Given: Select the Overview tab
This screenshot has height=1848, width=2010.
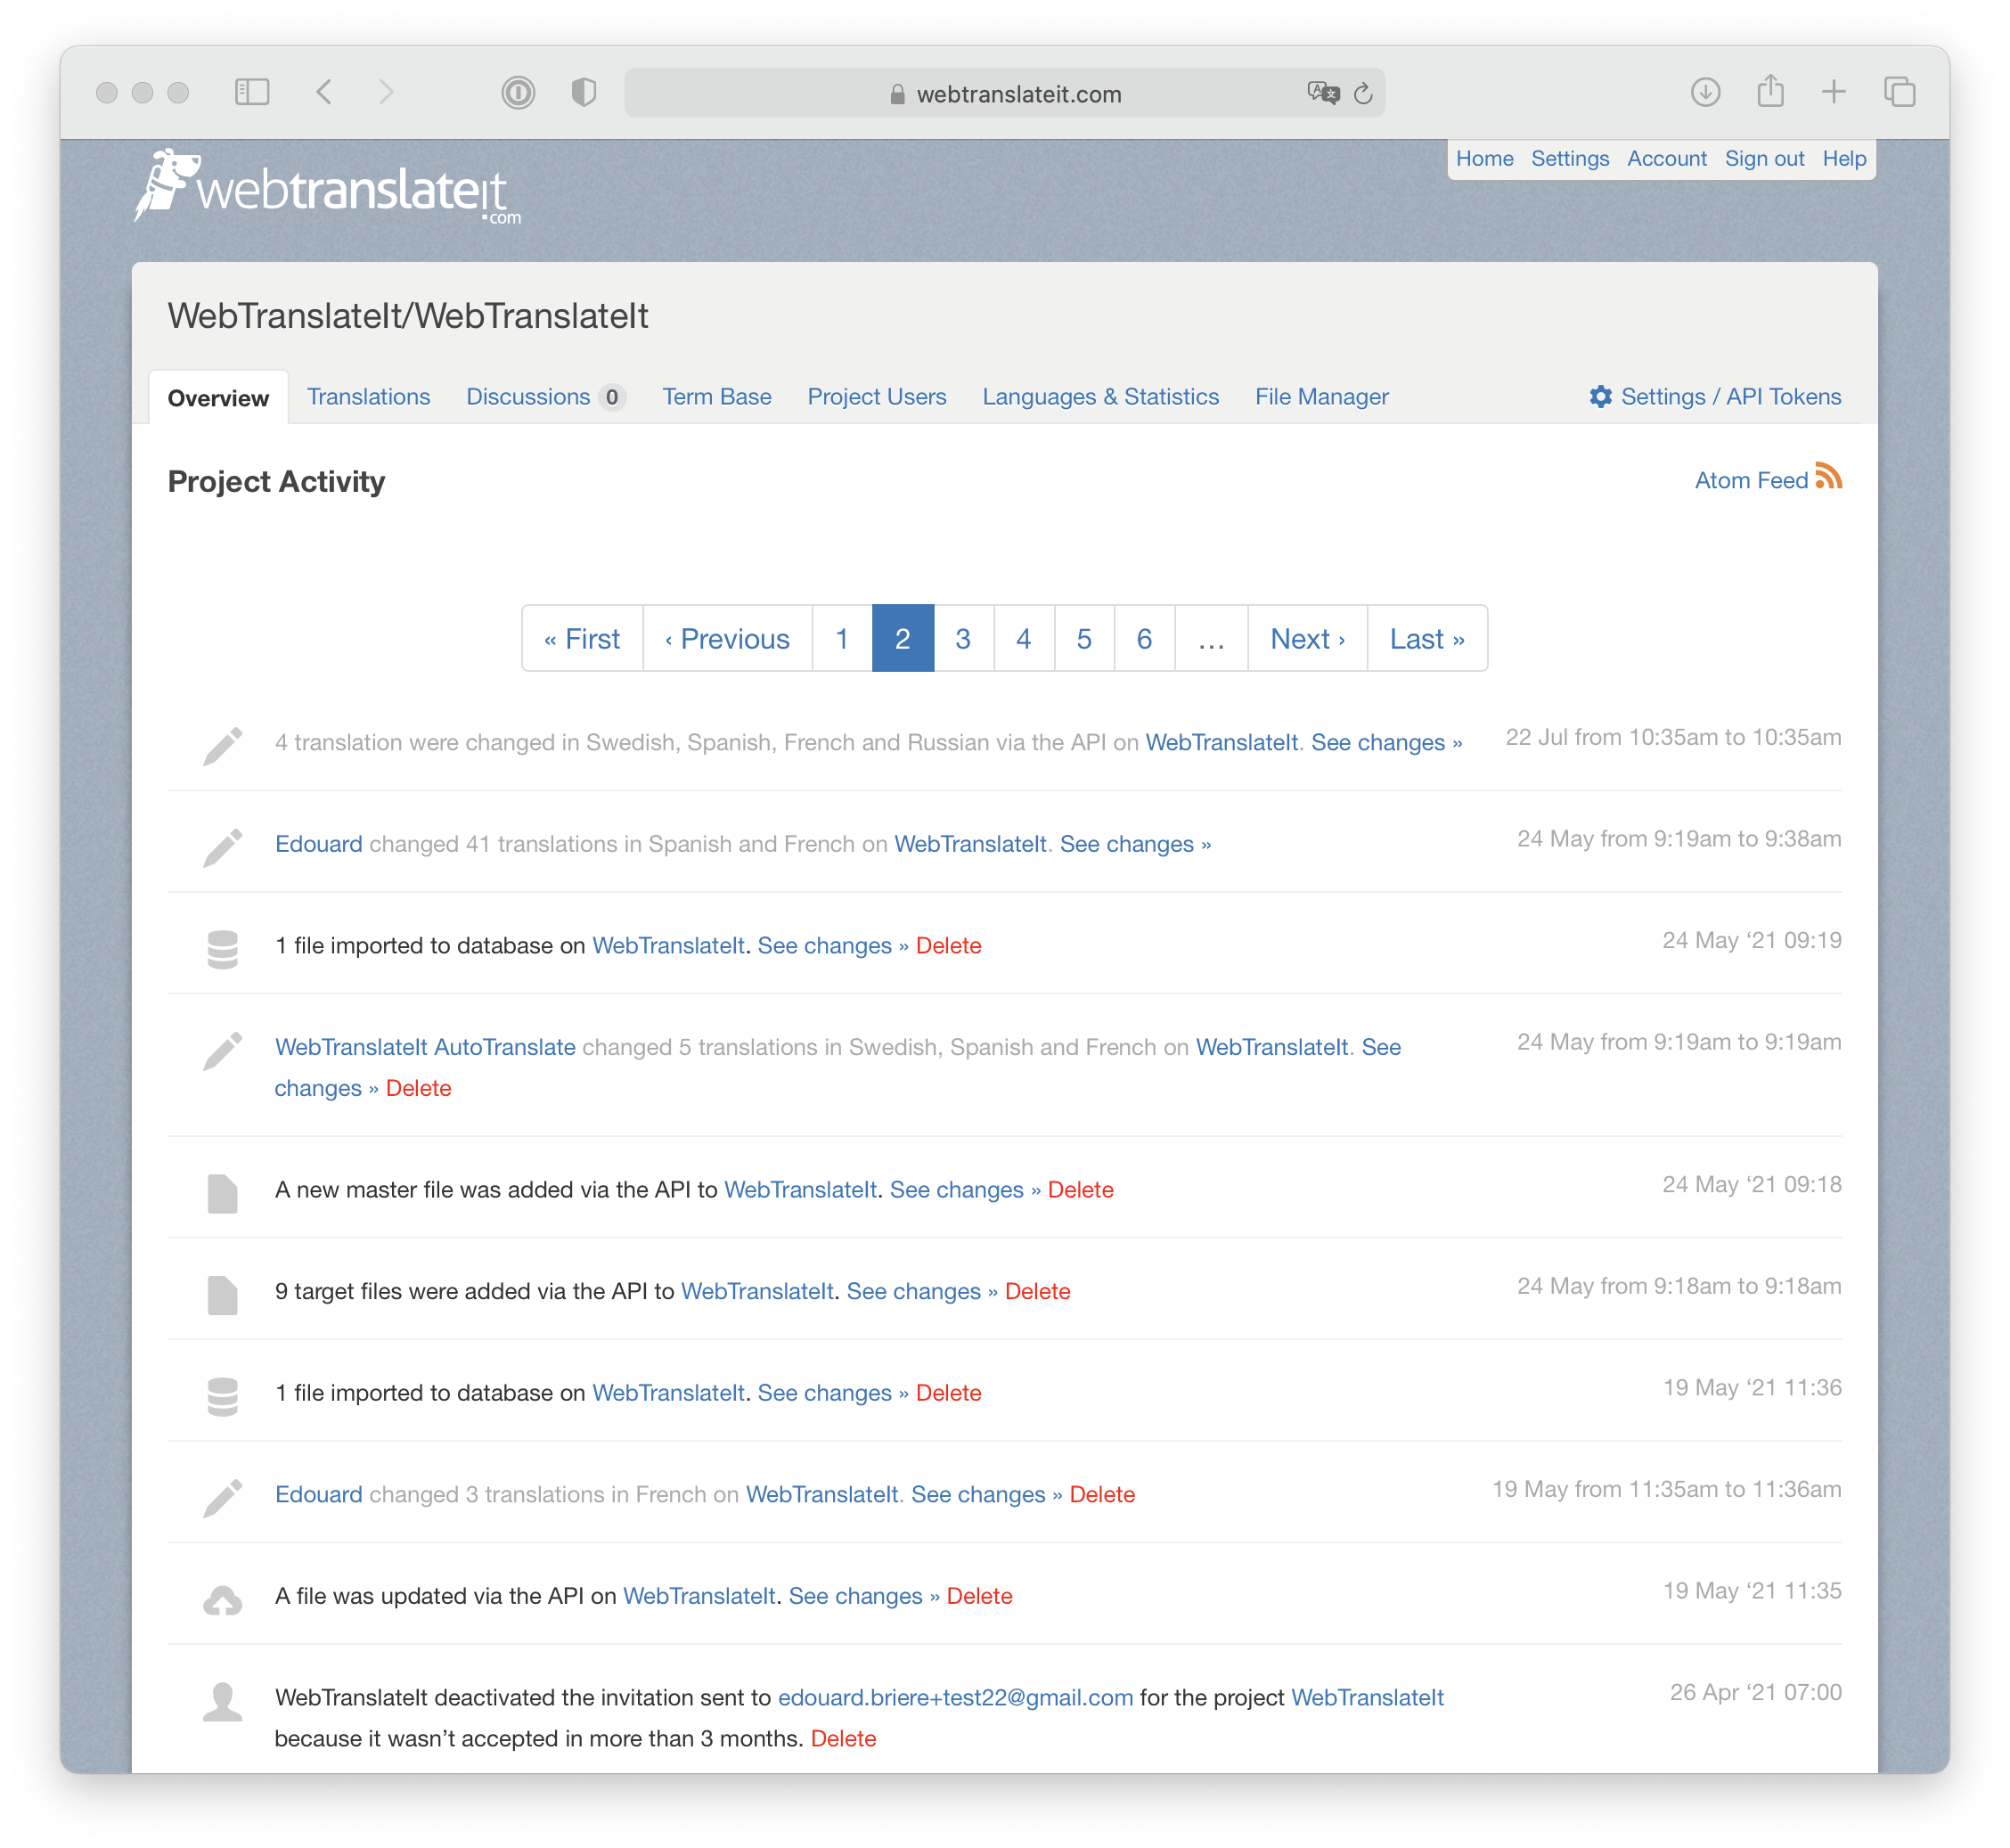Looking at the screenshot, I should [218, 398].
